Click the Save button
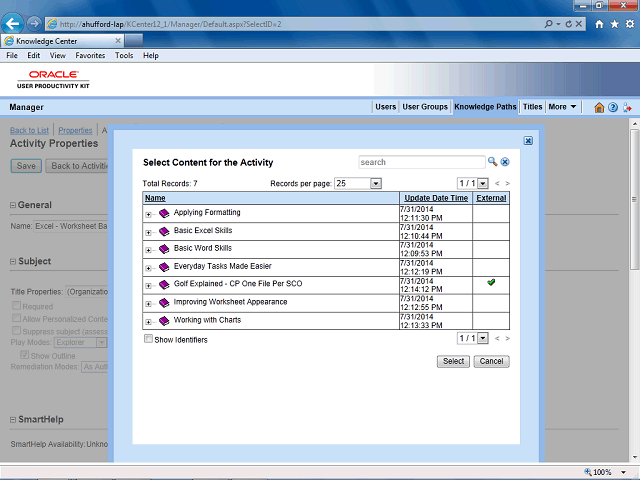This screenshot has width=640, height=480. tap(26, 166)
